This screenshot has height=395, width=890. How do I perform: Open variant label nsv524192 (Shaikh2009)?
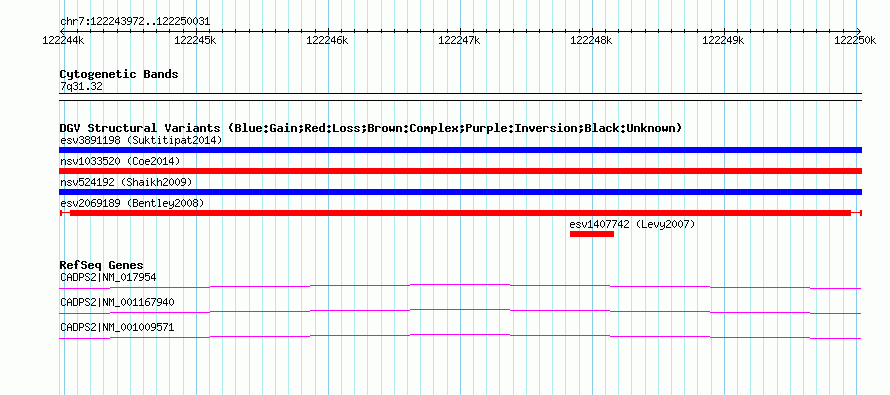point(126,182)
